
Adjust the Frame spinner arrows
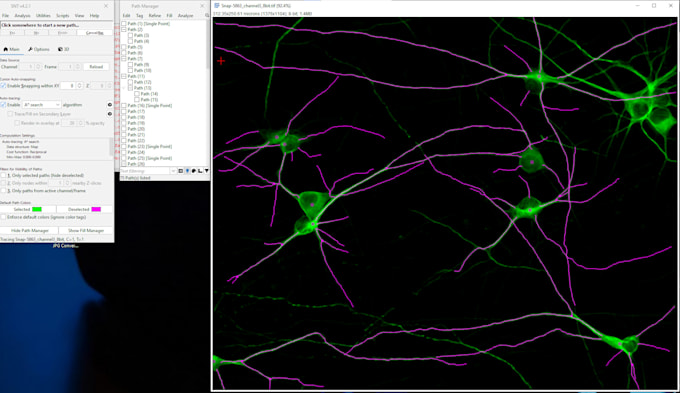tap(78, 67)
